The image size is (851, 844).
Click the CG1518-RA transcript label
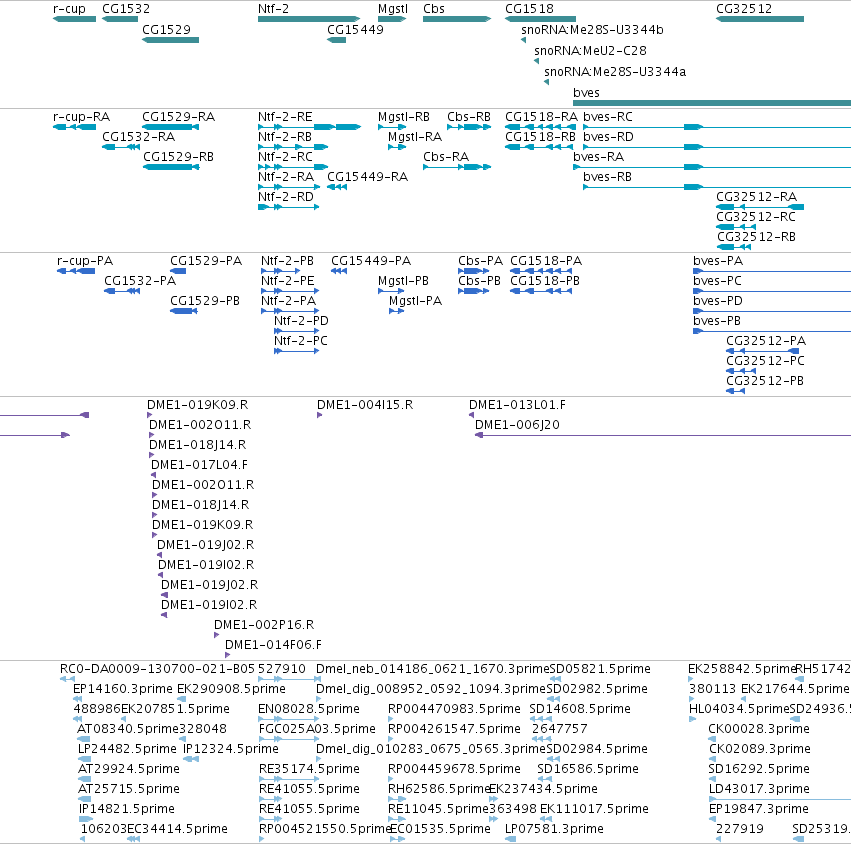[542, 117]
